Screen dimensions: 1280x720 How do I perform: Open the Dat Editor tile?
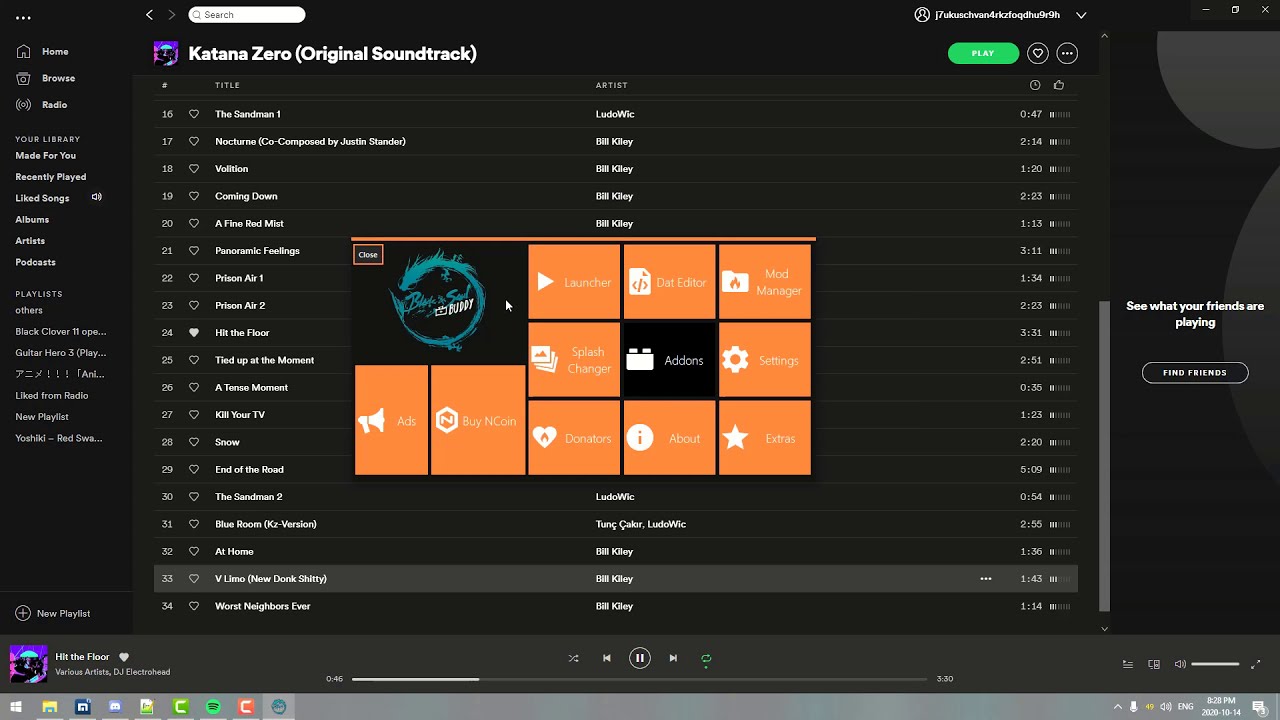tap(669, 282)
